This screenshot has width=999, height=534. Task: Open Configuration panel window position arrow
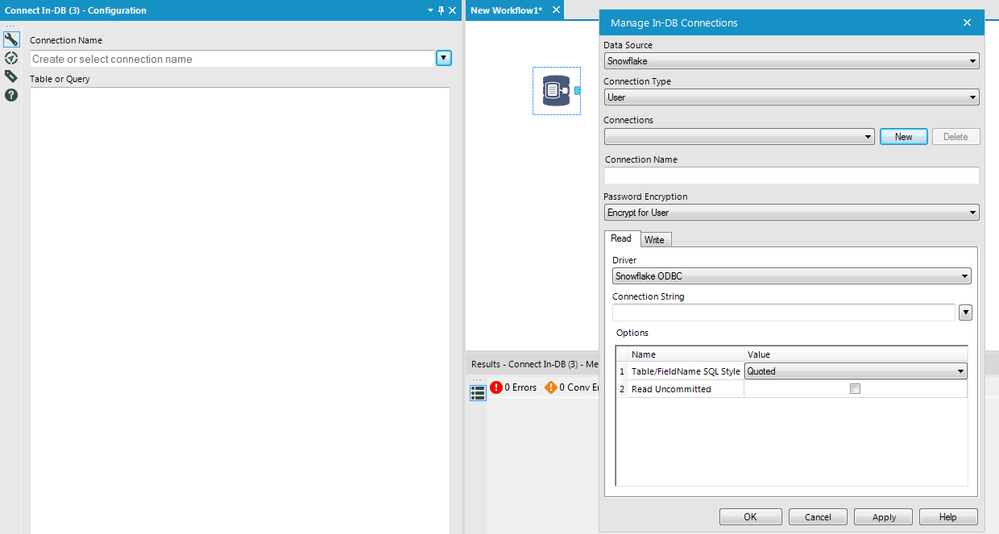[x=430, y=10]
